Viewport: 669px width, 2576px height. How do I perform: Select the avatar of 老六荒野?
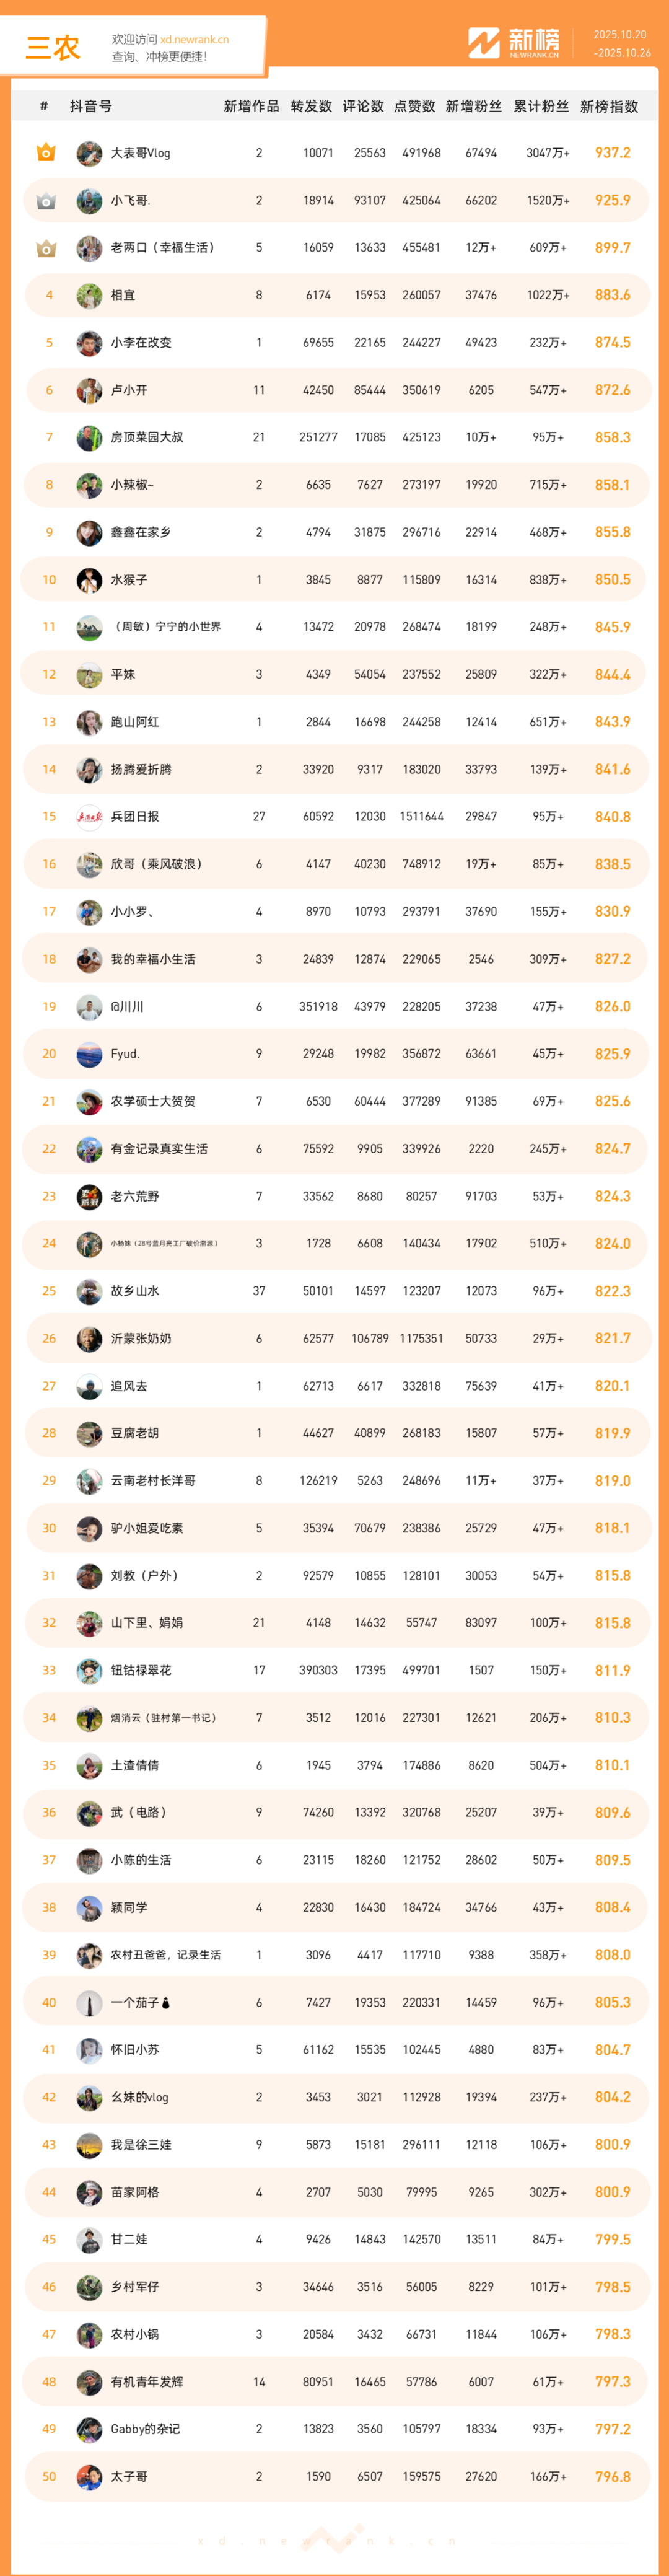[89, 1196]
